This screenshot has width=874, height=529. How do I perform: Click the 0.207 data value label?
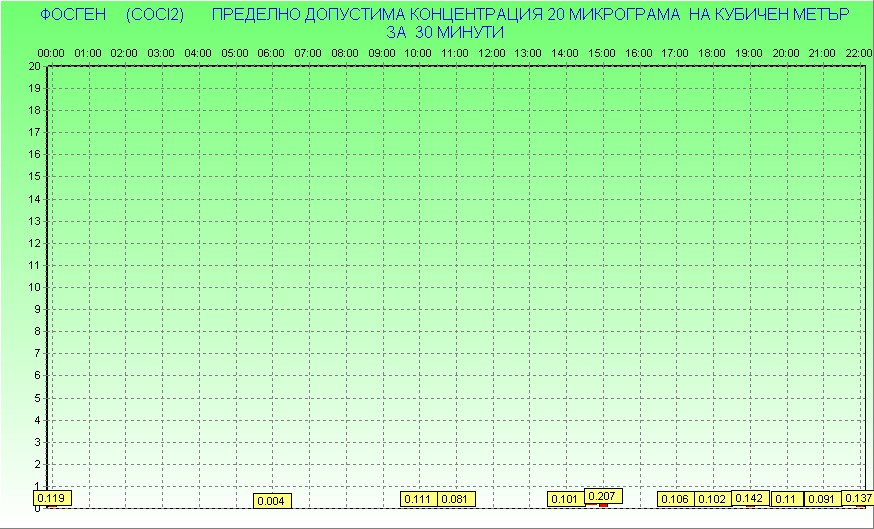coord(603,496)
